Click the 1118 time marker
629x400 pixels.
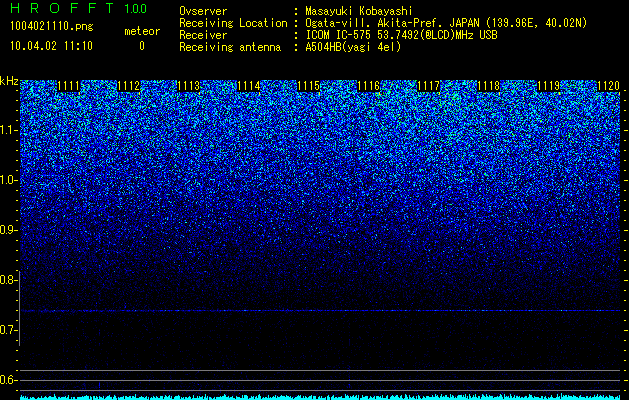489,86
